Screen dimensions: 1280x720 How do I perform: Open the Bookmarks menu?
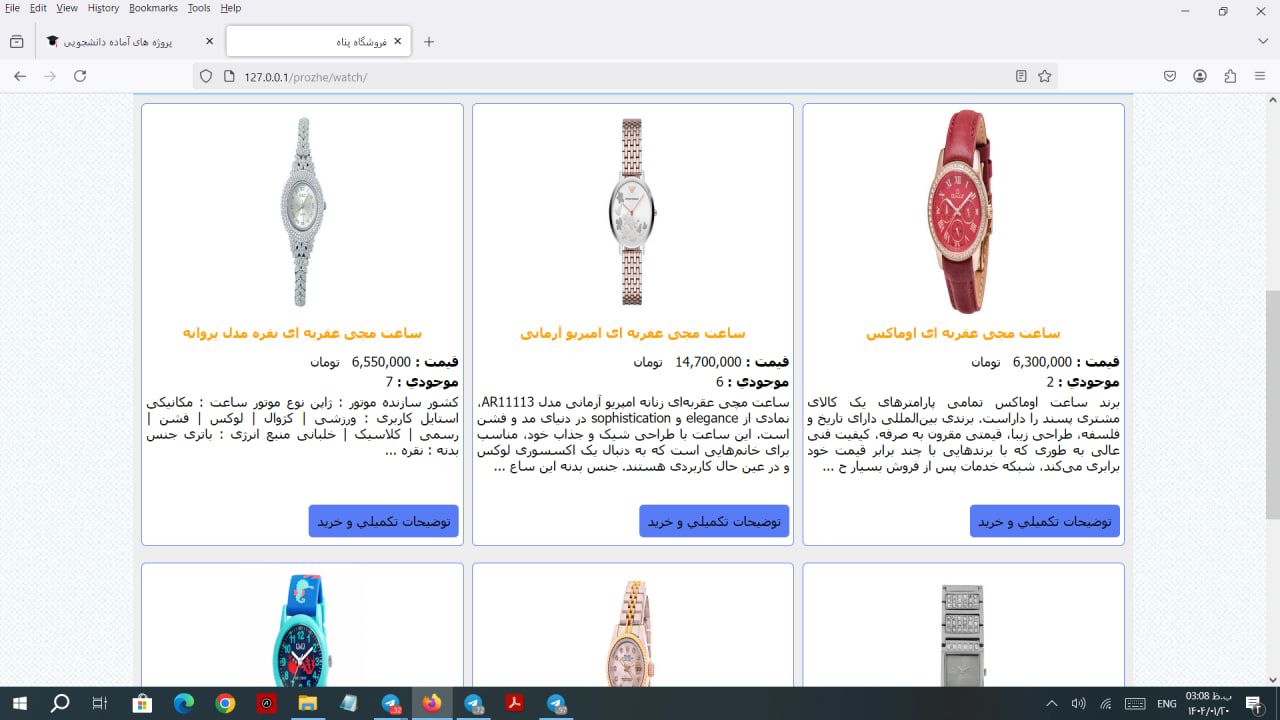153,8
